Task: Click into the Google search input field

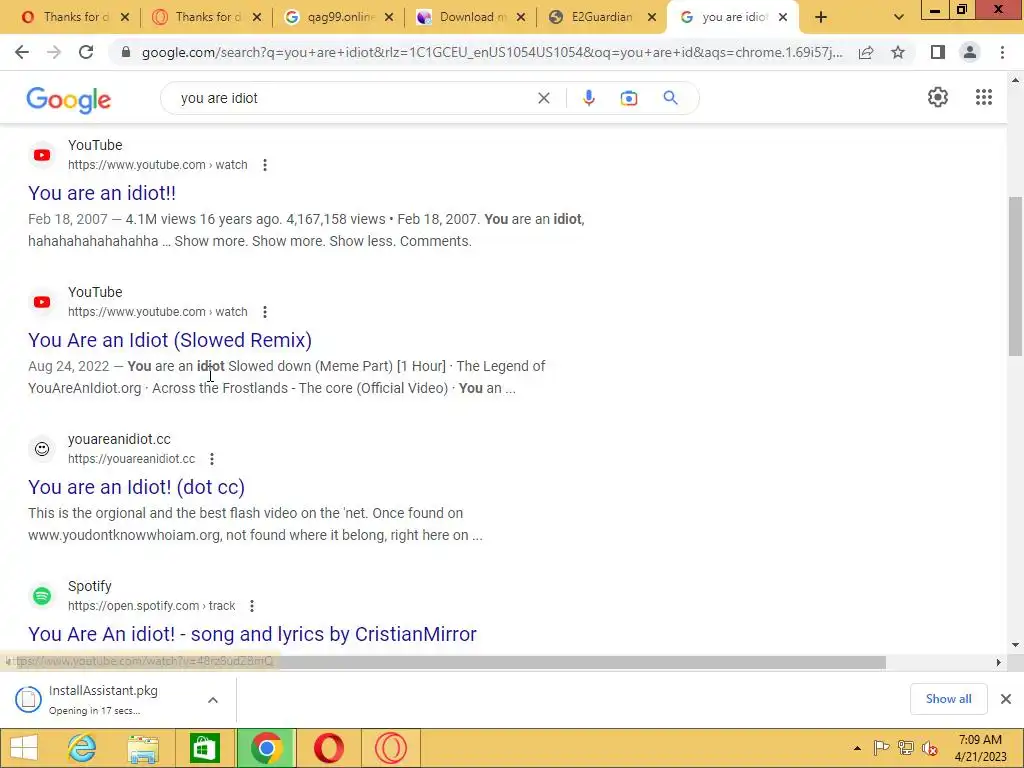Action: pyautogui.click(x=353, y=98)
